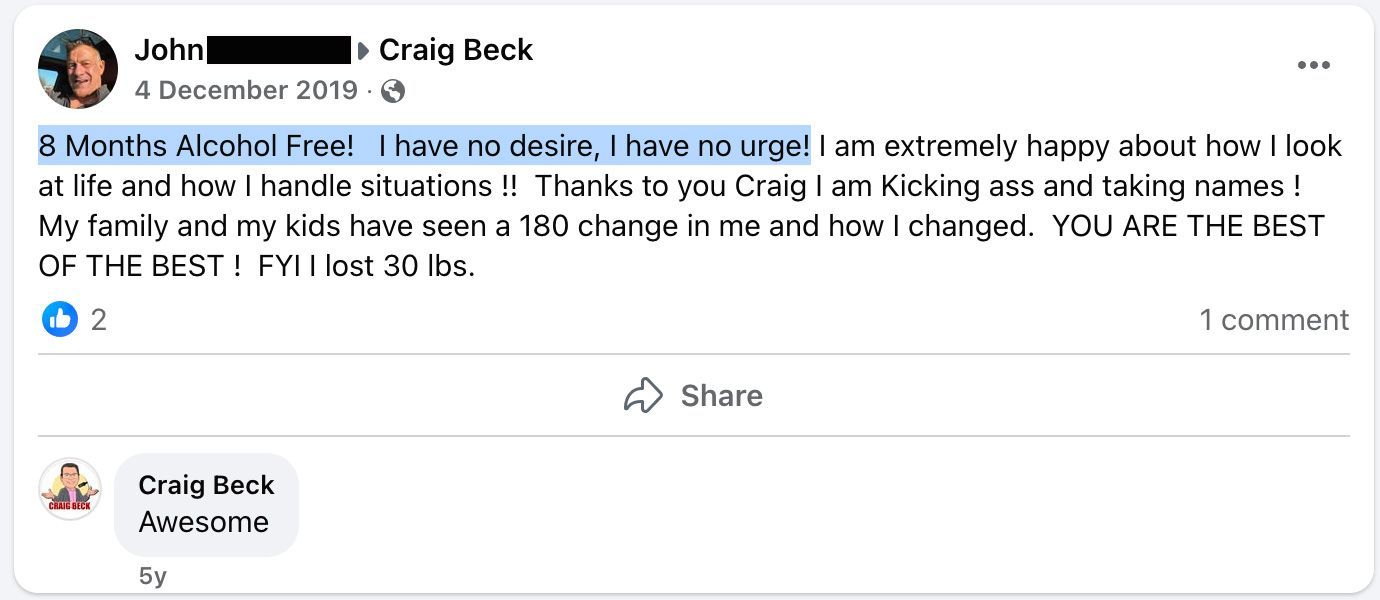The width and height of the screenshot is (1380, 600).
Task: Click the globe public audience icon
Action: 393,91
